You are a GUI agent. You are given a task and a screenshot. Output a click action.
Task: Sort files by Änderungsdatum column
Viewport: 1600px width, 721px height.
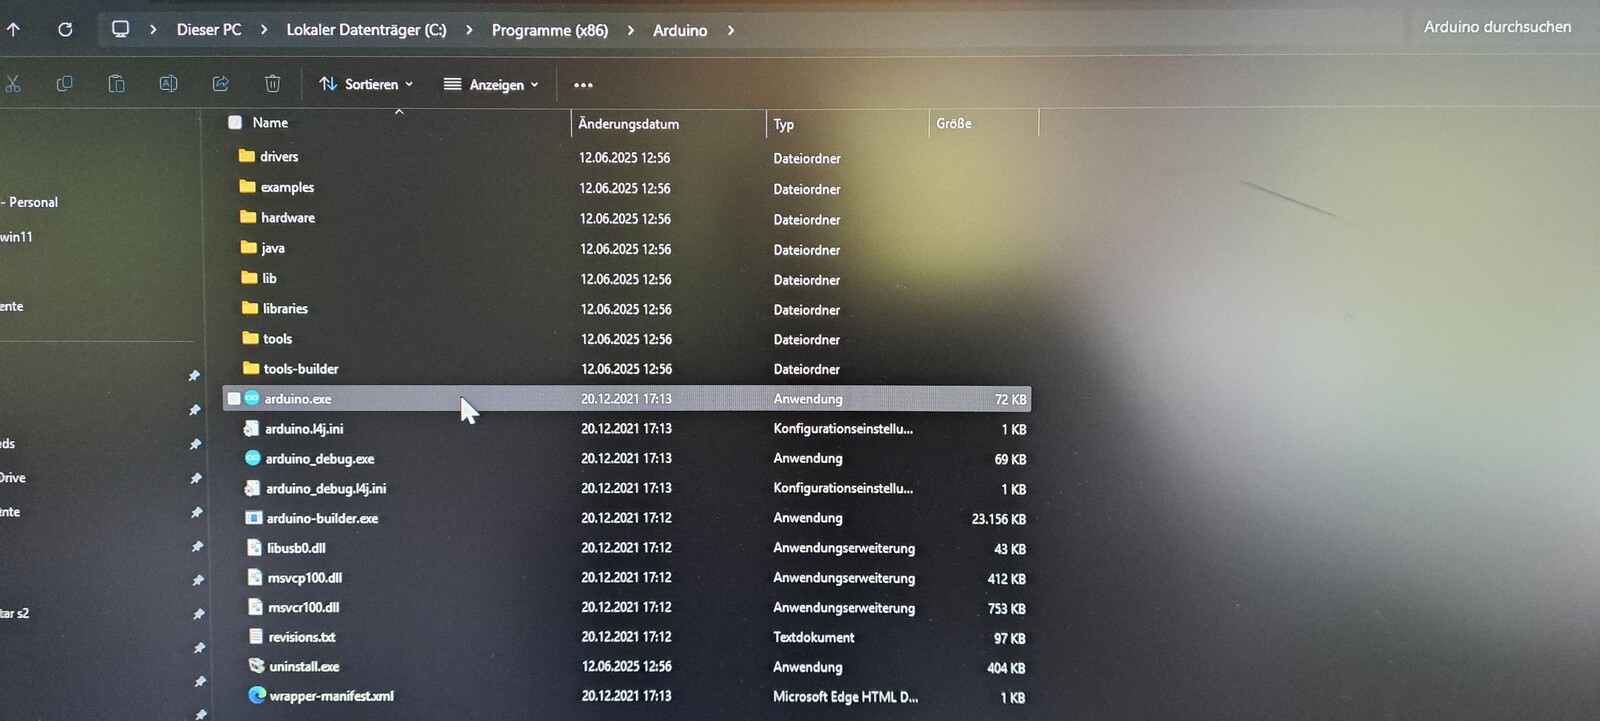tap(628, 124)
